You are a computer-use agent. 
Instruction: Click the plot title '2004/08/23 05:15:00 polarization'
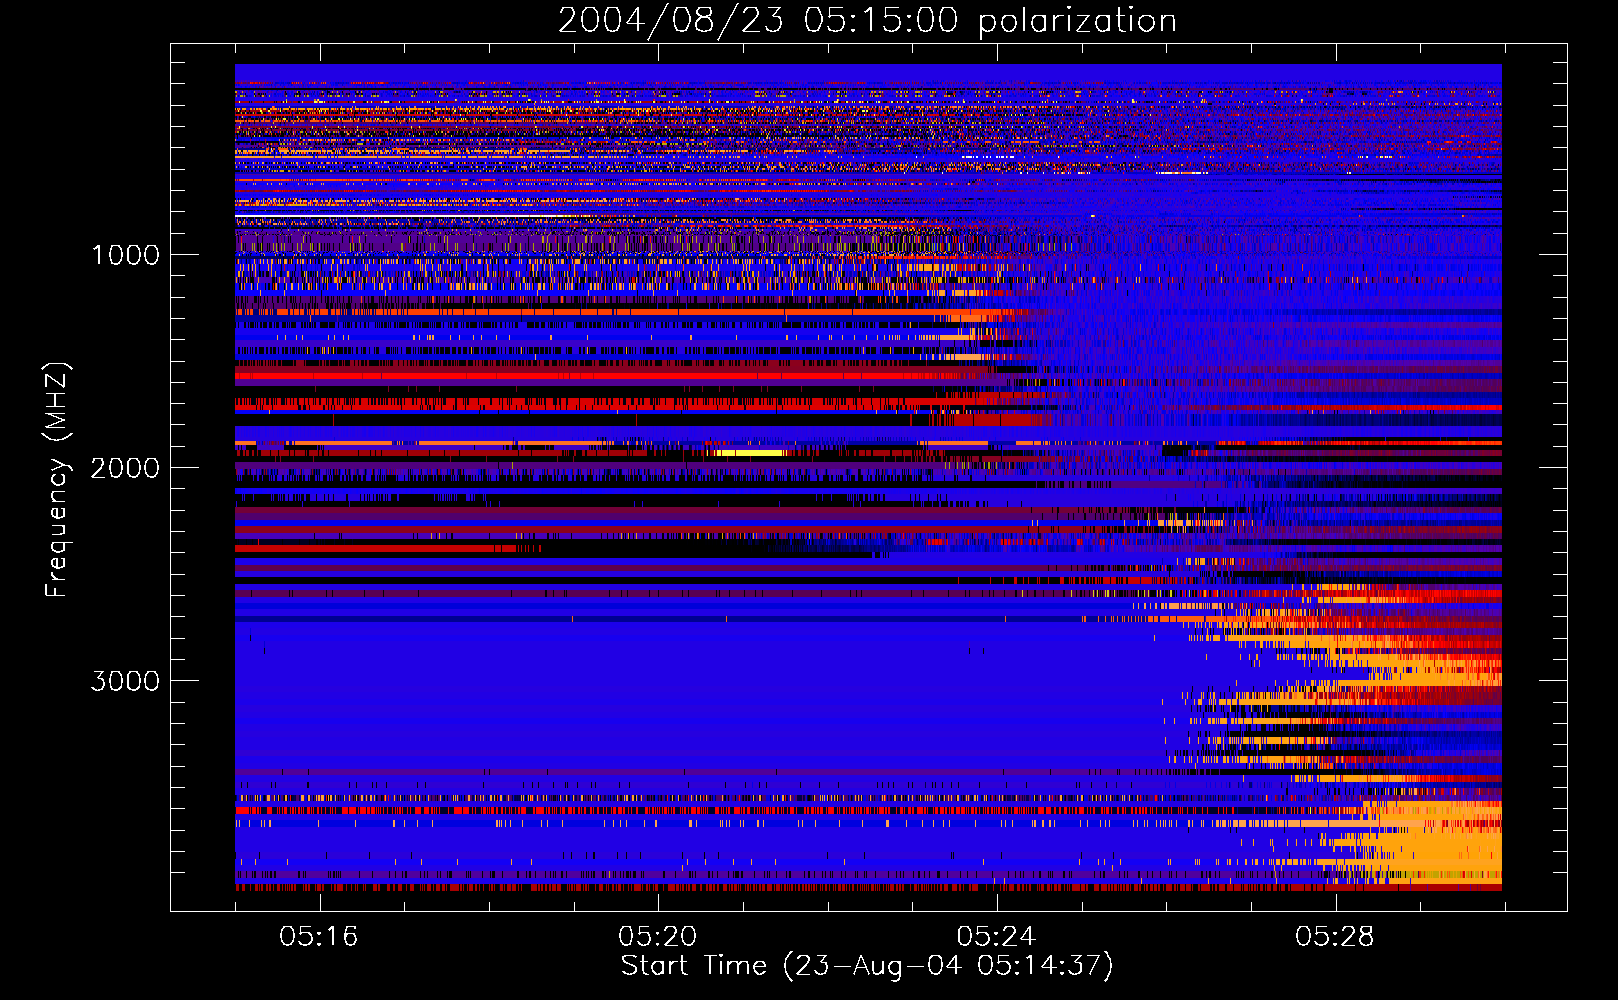click(867, 21)
